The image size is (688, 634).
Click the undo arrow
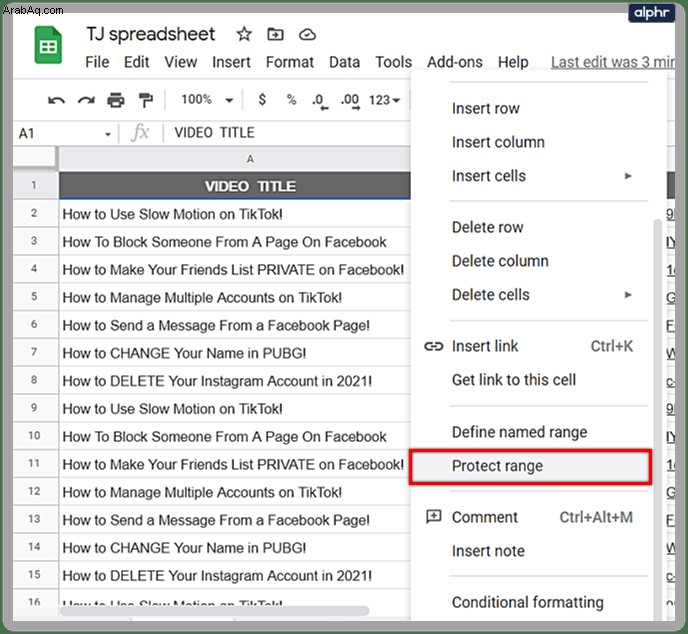pyautogui.click(x=57, y=100)
